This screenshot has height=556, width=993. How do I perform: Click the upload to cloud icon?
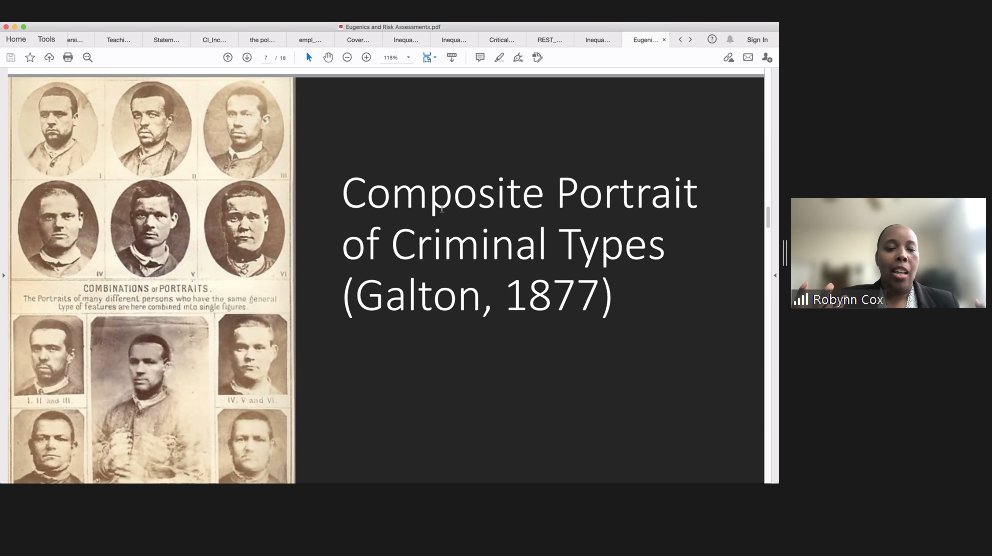tap(49, 58)
